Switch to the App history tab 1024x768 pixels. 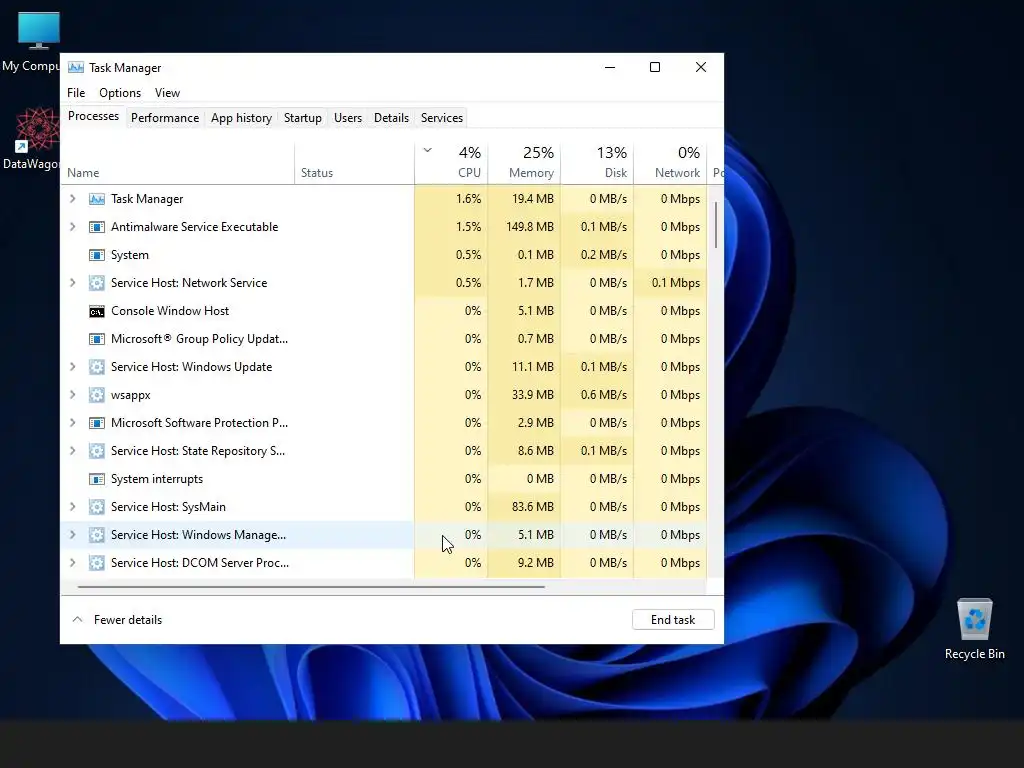coord(241,118)
